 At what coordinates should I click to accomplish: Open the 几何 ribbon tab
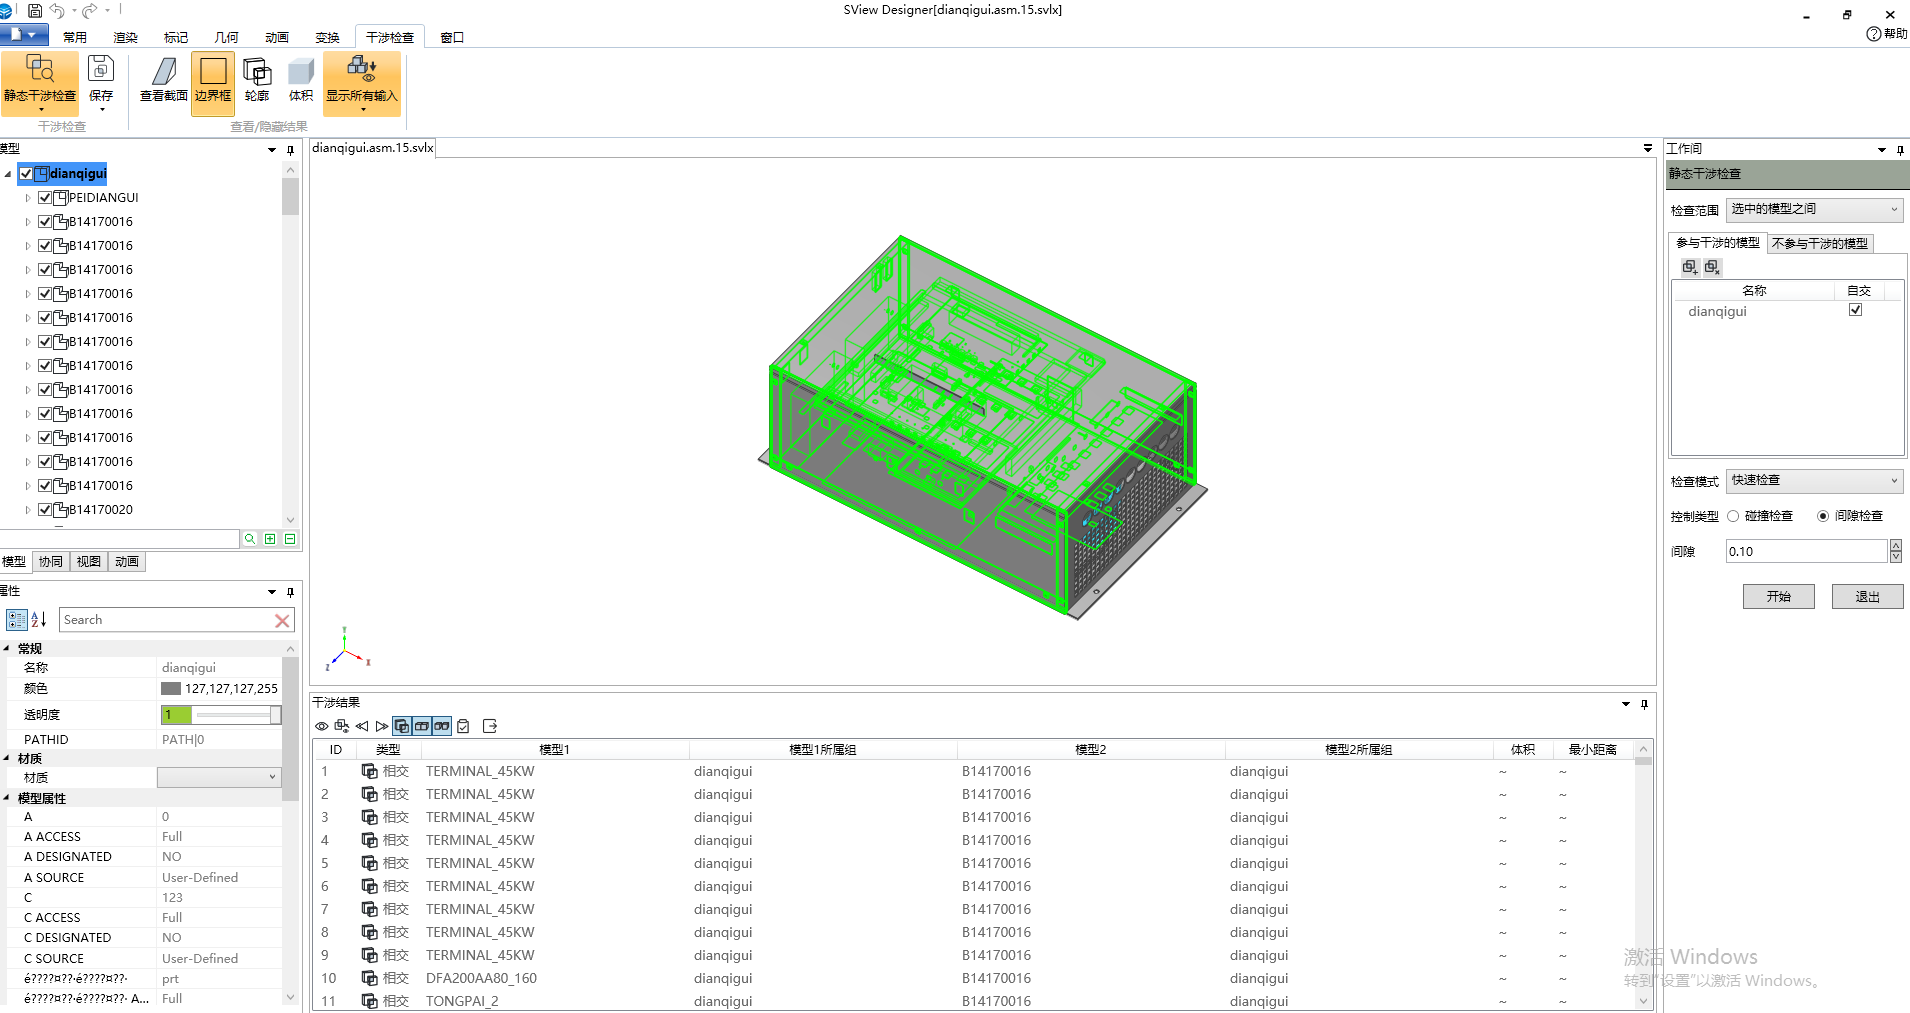226,37
